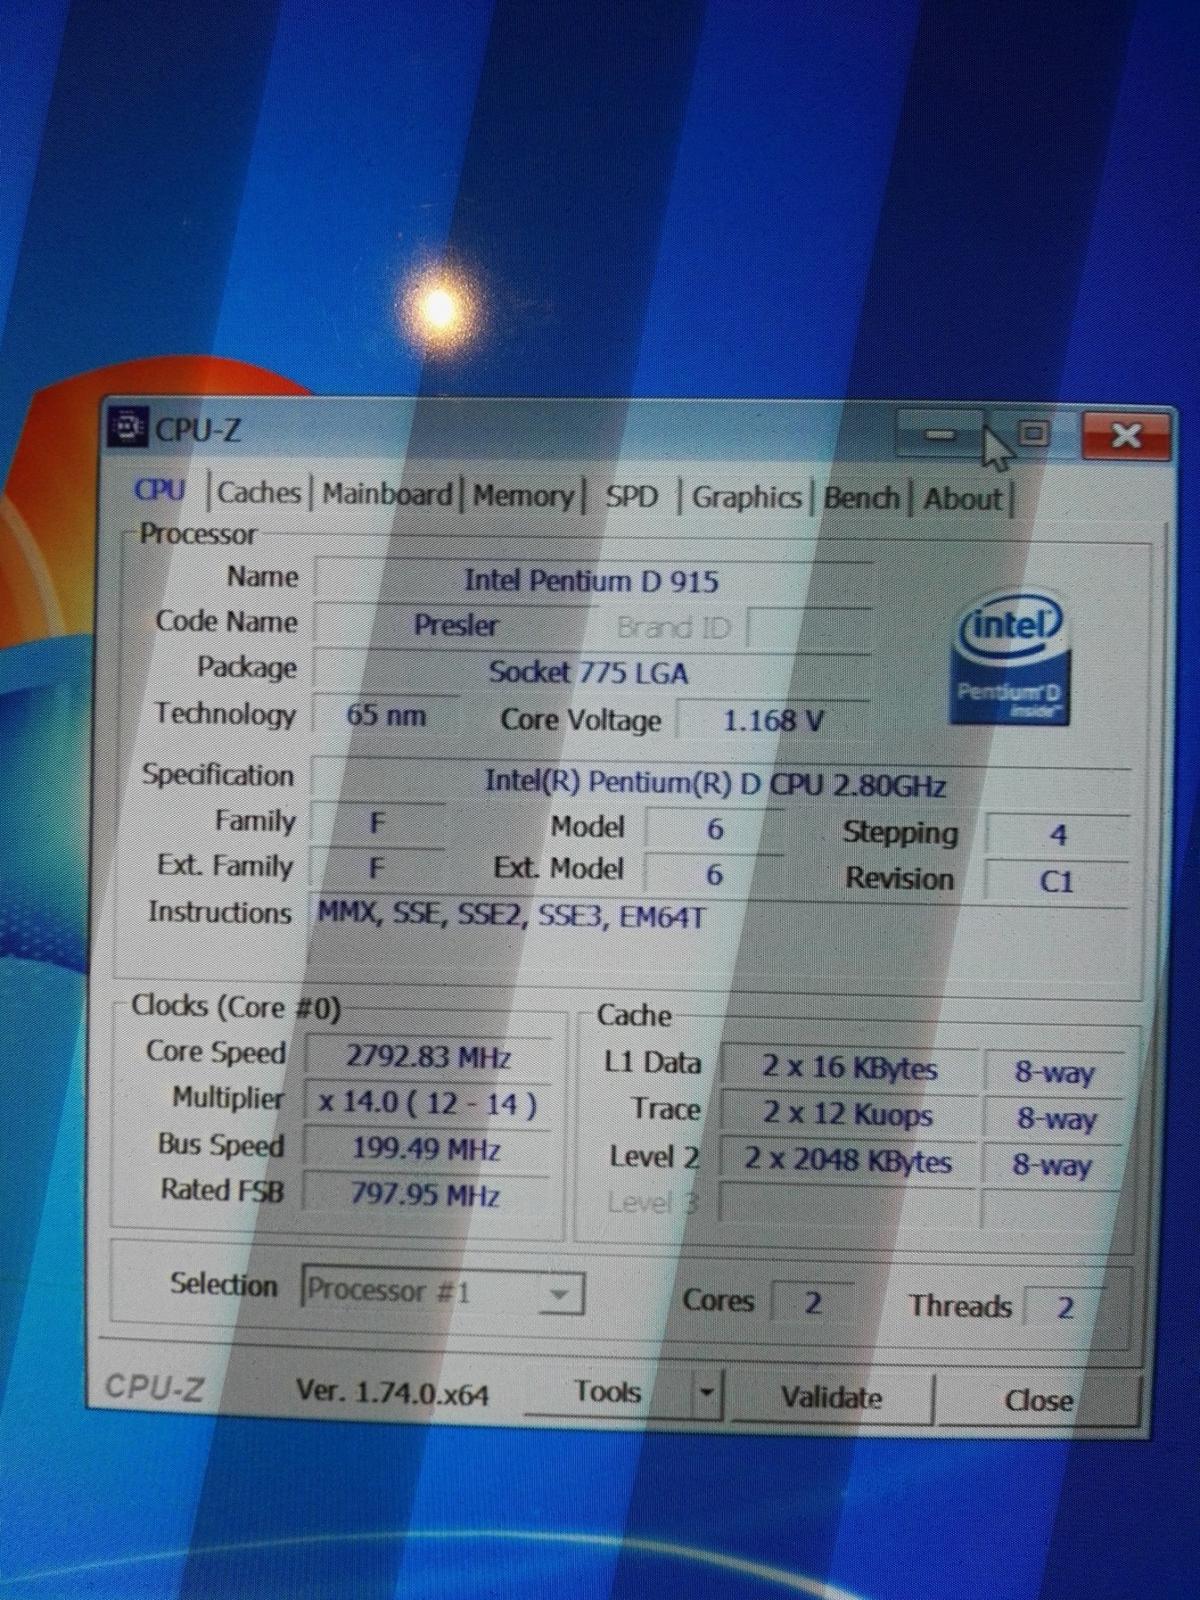This screenshot has width=1200, height=1600.
Task: Minimize the CPU-Z window
Action: tap(939, 433)
